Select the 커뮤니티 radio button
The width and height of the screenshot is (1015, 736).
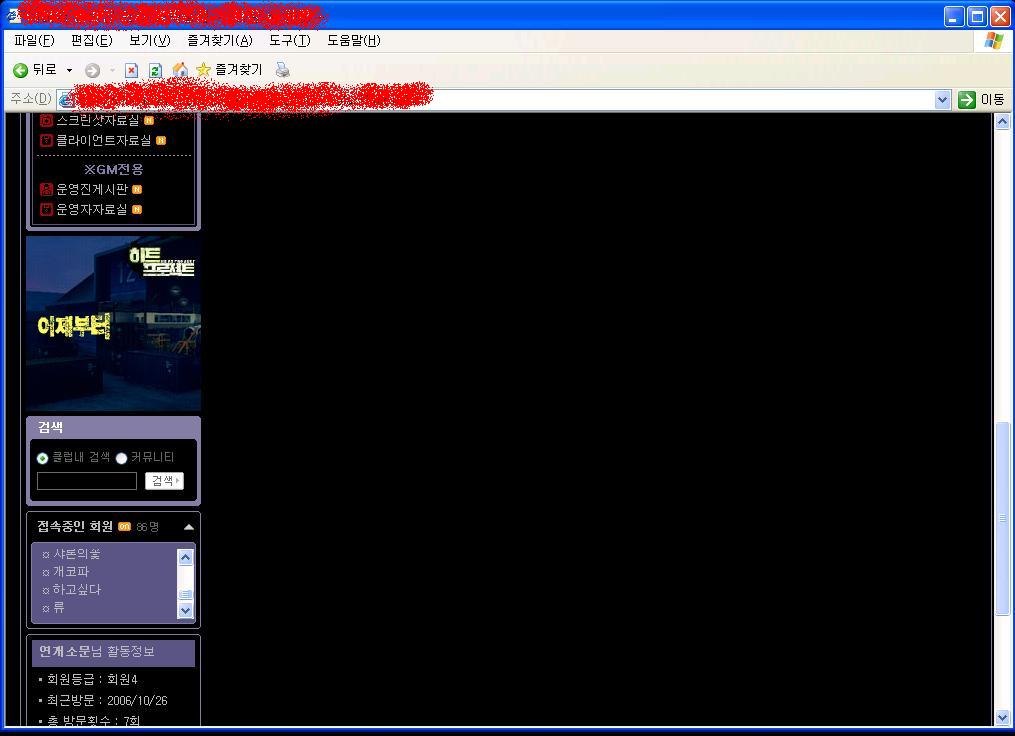pyautogui.click(x=121, y=458)
